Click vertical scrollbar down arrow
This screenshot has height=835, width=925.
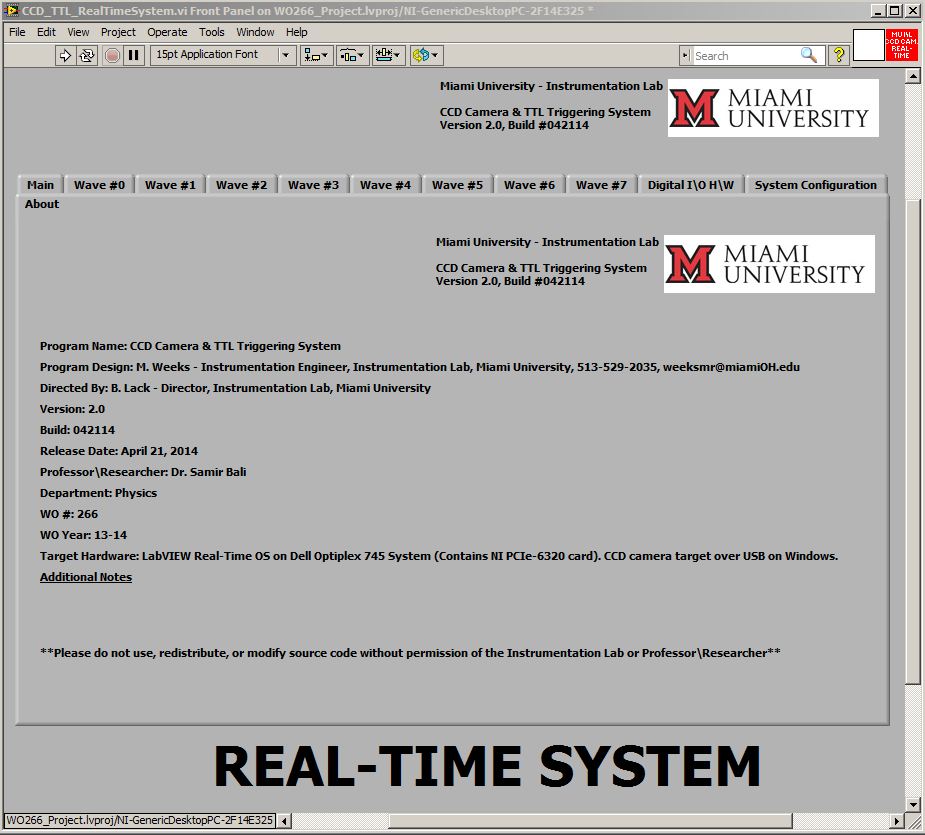point(913,804)
